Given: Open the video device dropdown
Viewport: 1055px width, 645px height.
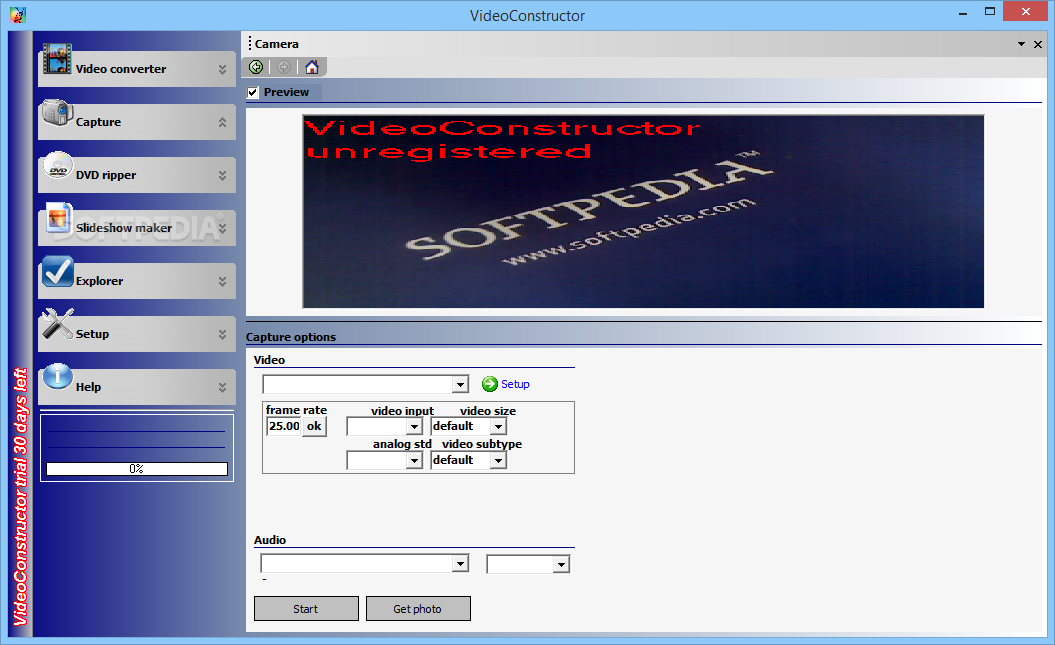Looking at the screenshot, I should (x=460, y=385).
